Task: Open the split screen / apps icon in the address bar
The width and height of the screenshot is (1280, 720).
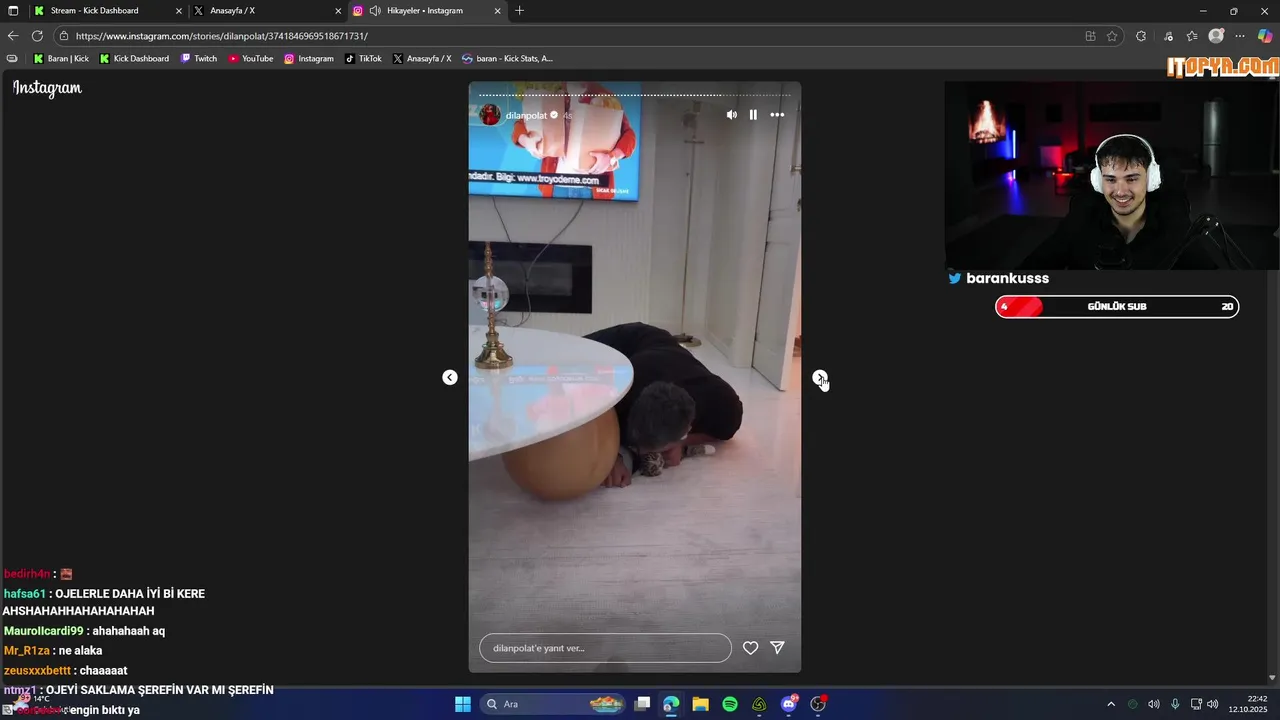Action: pos(1090,36)
